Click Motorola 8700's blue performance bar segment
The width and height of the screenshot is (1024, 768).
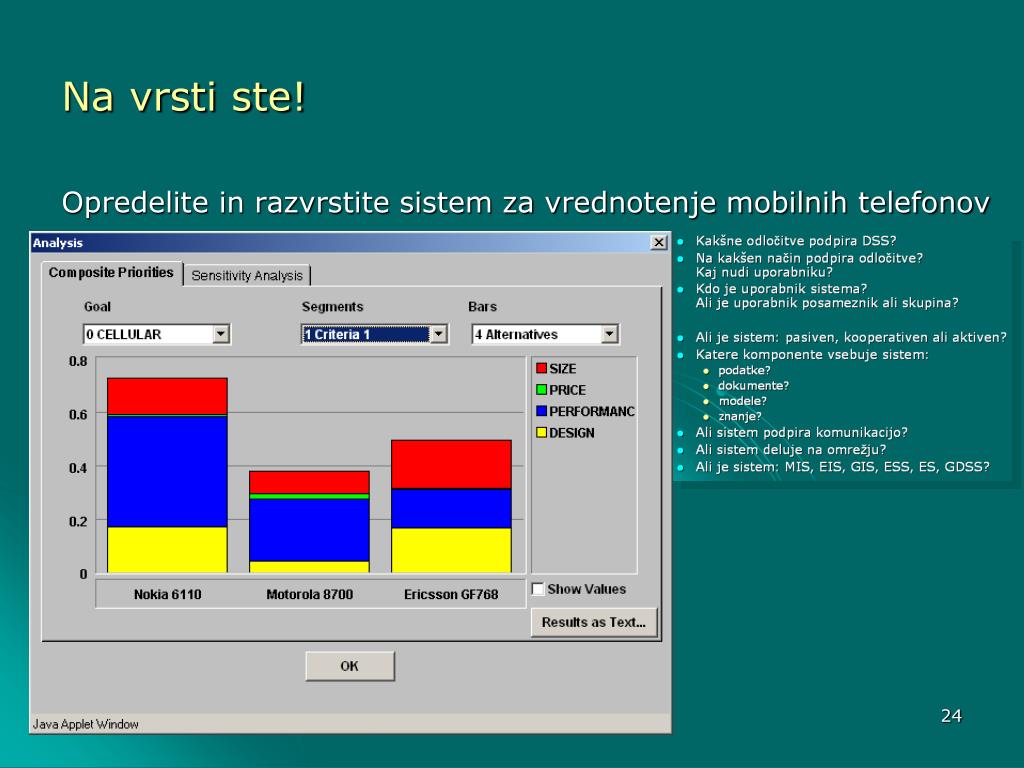[x=310, y=530]
